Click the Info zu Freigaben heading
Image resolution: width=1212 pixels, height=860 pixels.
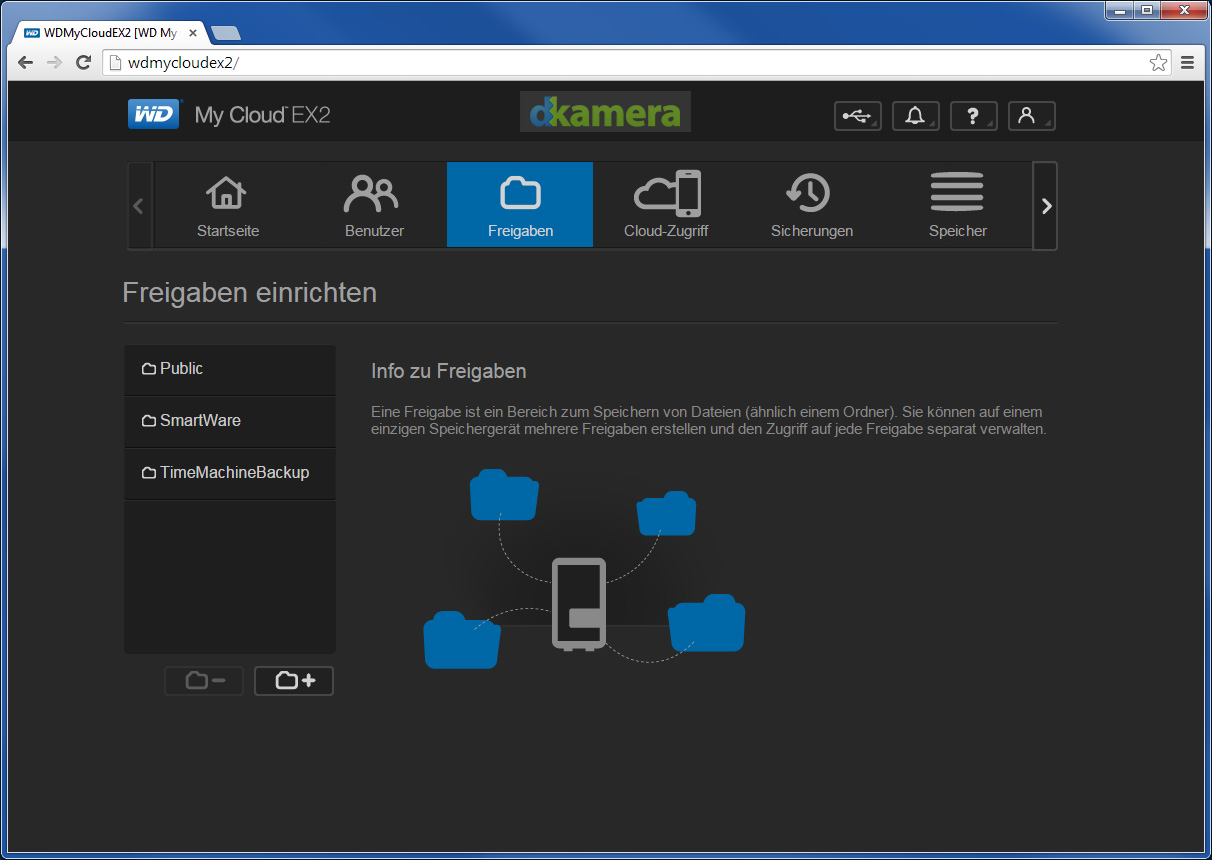448,371
